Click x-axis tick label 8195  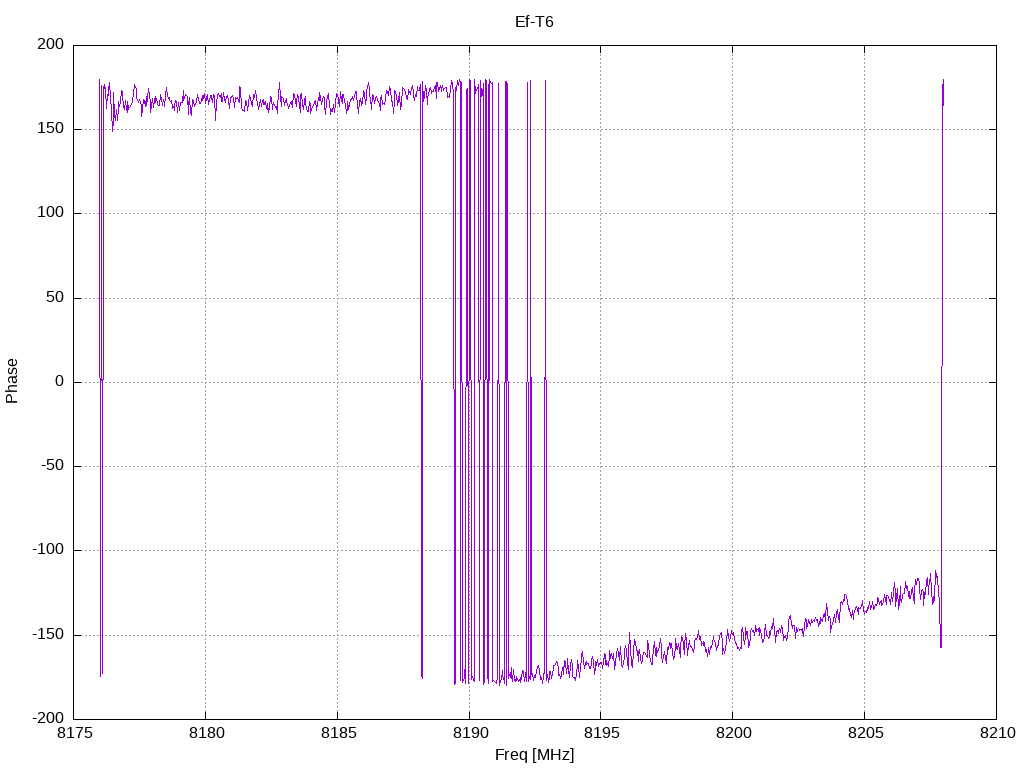point(602,733)
